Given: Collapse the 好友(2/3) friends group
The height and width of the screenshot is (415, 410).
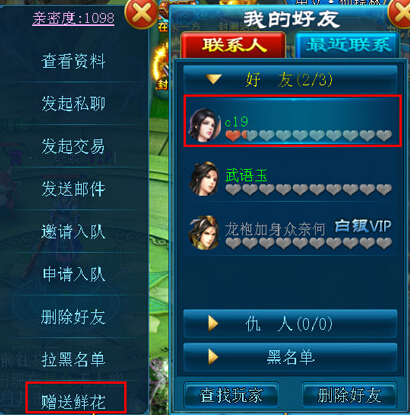Looking at the screenshot, I should 290,80.
